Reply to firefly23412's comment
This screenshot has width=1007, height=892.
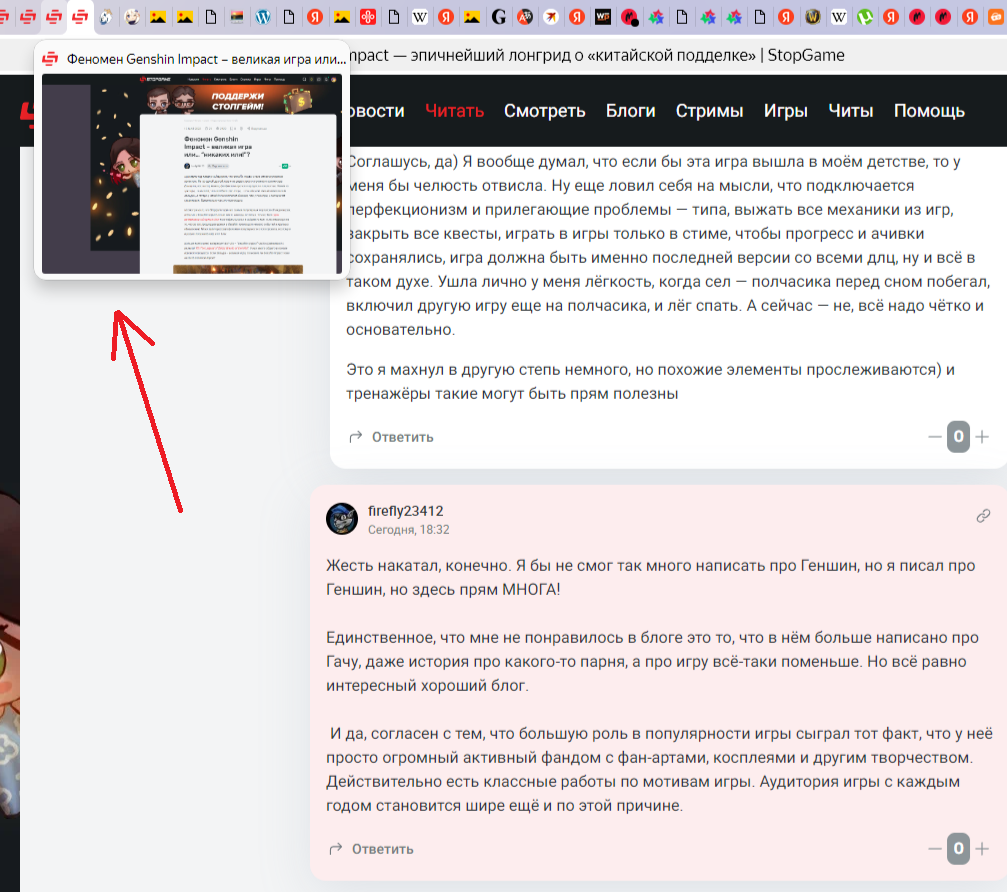pos(371,849)
